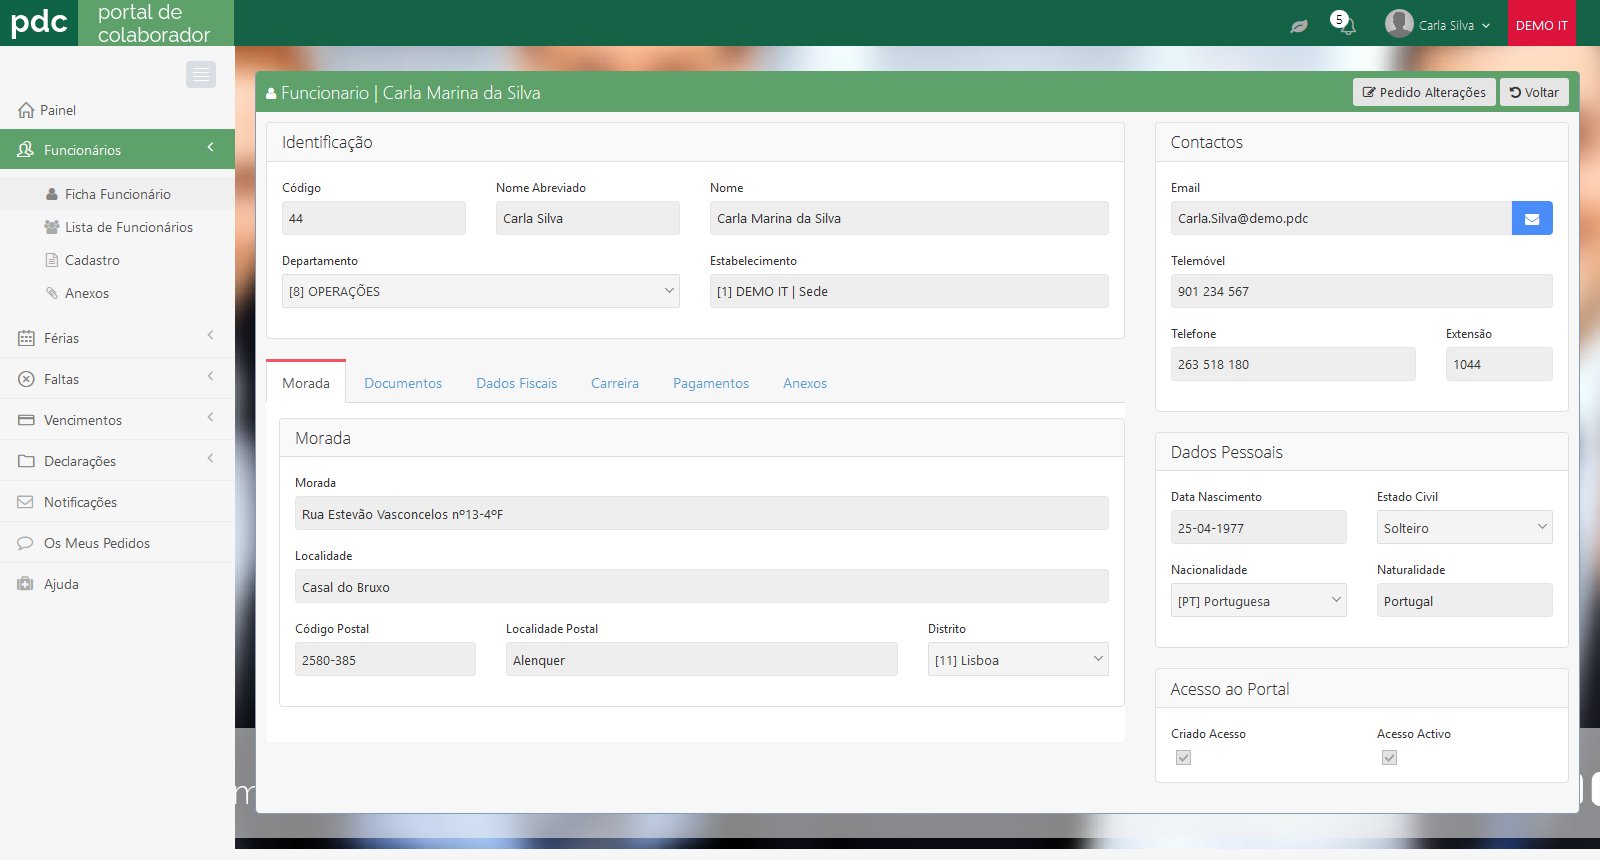The height and width of the screenshot is (860, 1600).
Task: Open the Estado Civil dropdown
Action: click(1463, 528)
